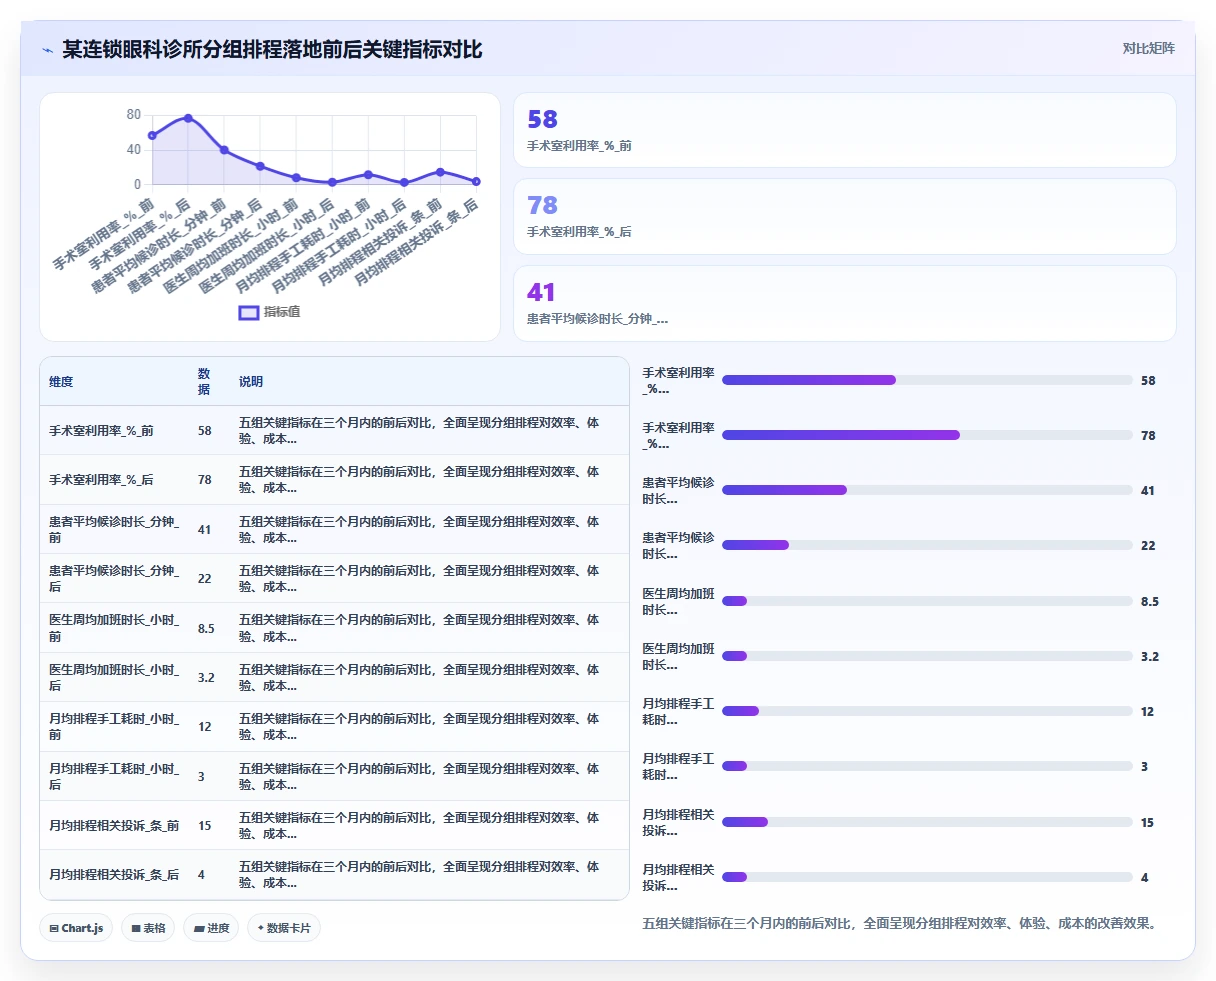Click the progress bar with value 15

(927, 822)
